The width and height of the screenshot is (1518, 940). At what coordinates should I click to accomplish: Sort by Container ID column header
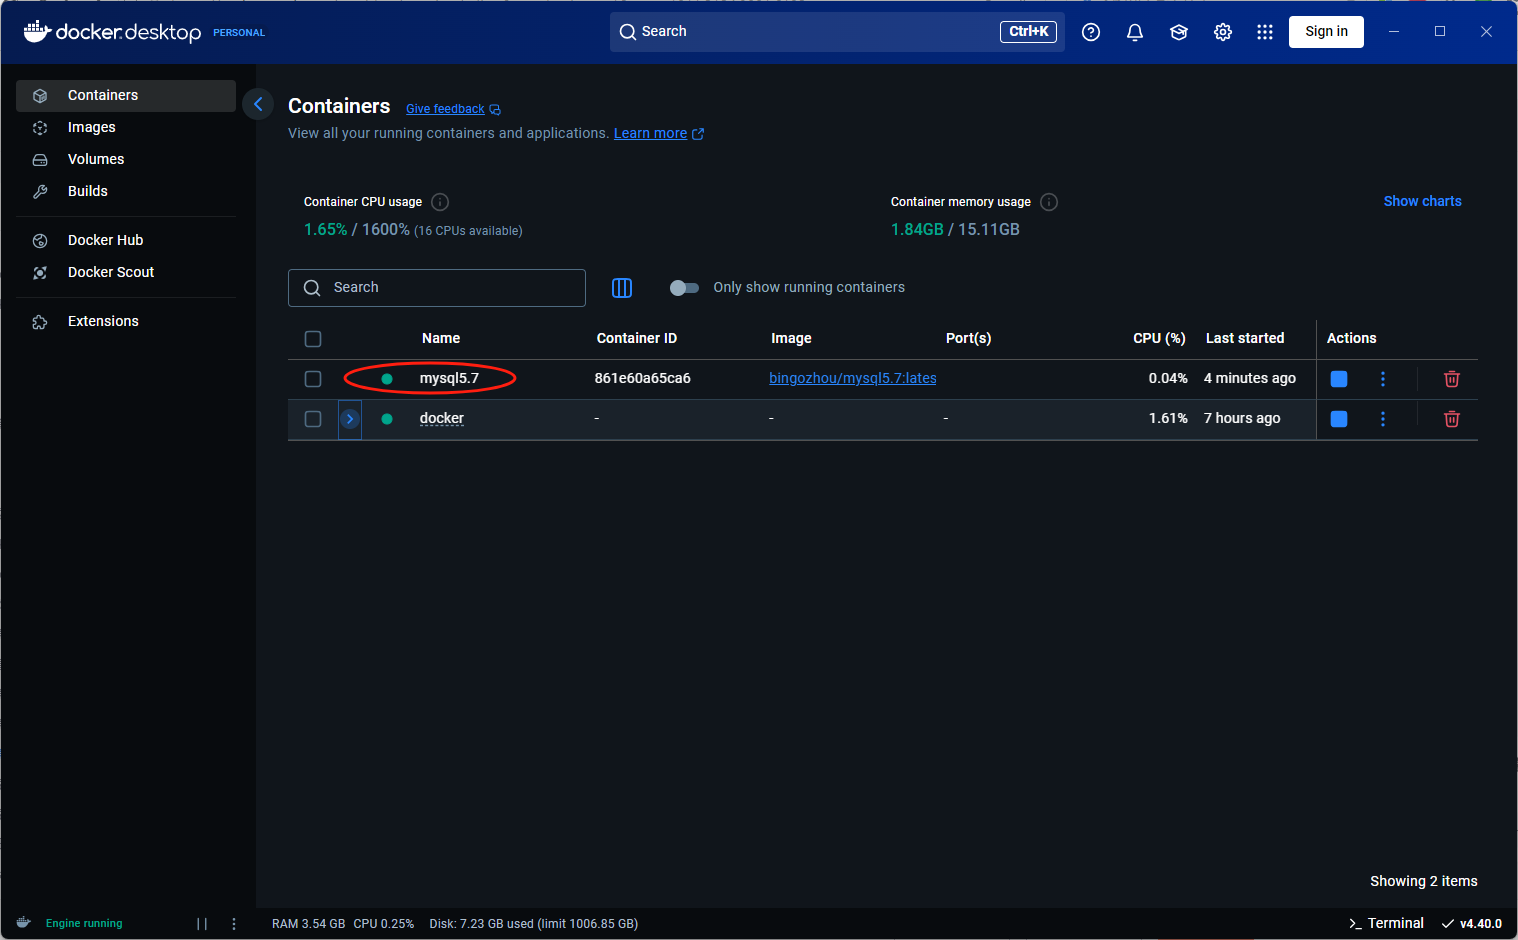coord(637,338)
